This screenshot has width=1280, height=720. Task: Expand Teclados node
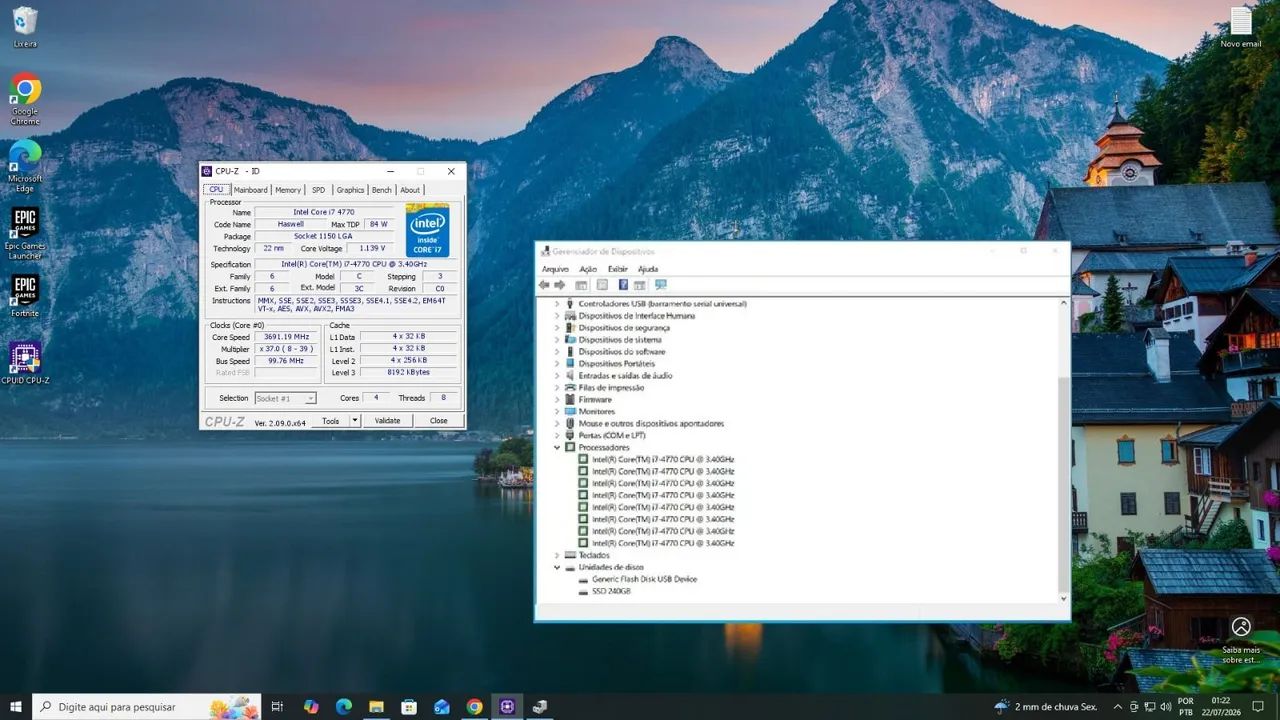point(558,555)
